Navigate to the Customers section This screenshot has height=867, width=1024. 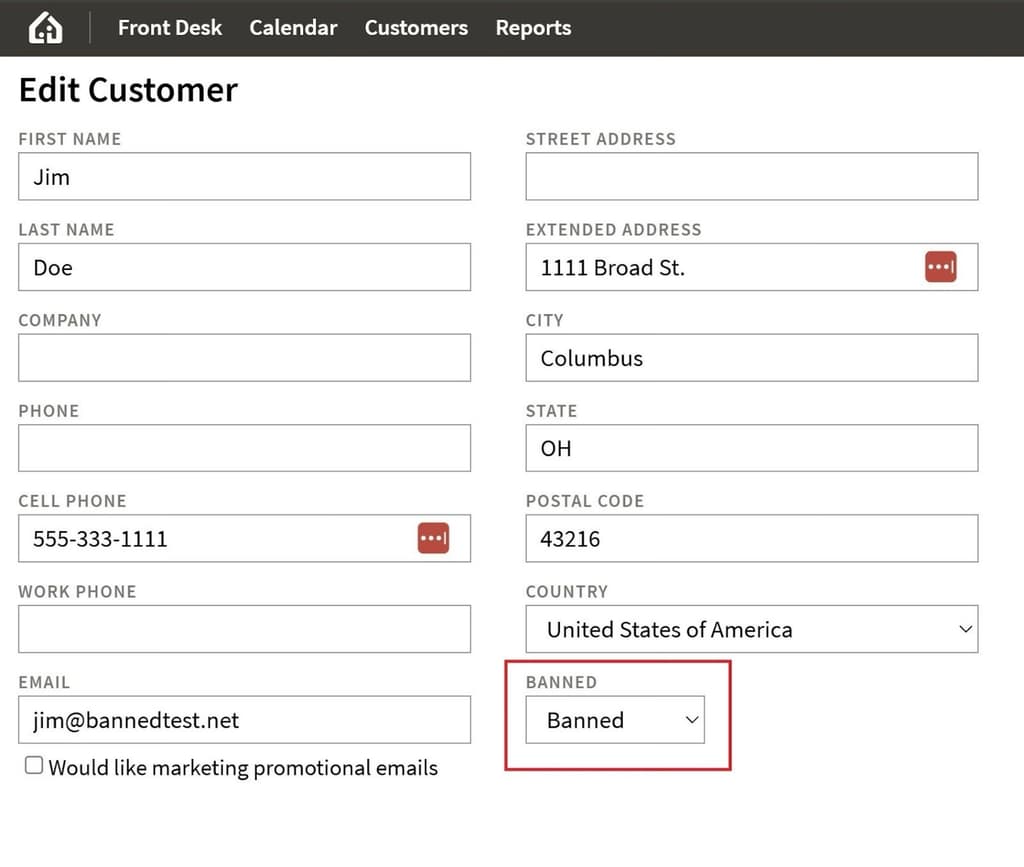(x=416, y=27)
